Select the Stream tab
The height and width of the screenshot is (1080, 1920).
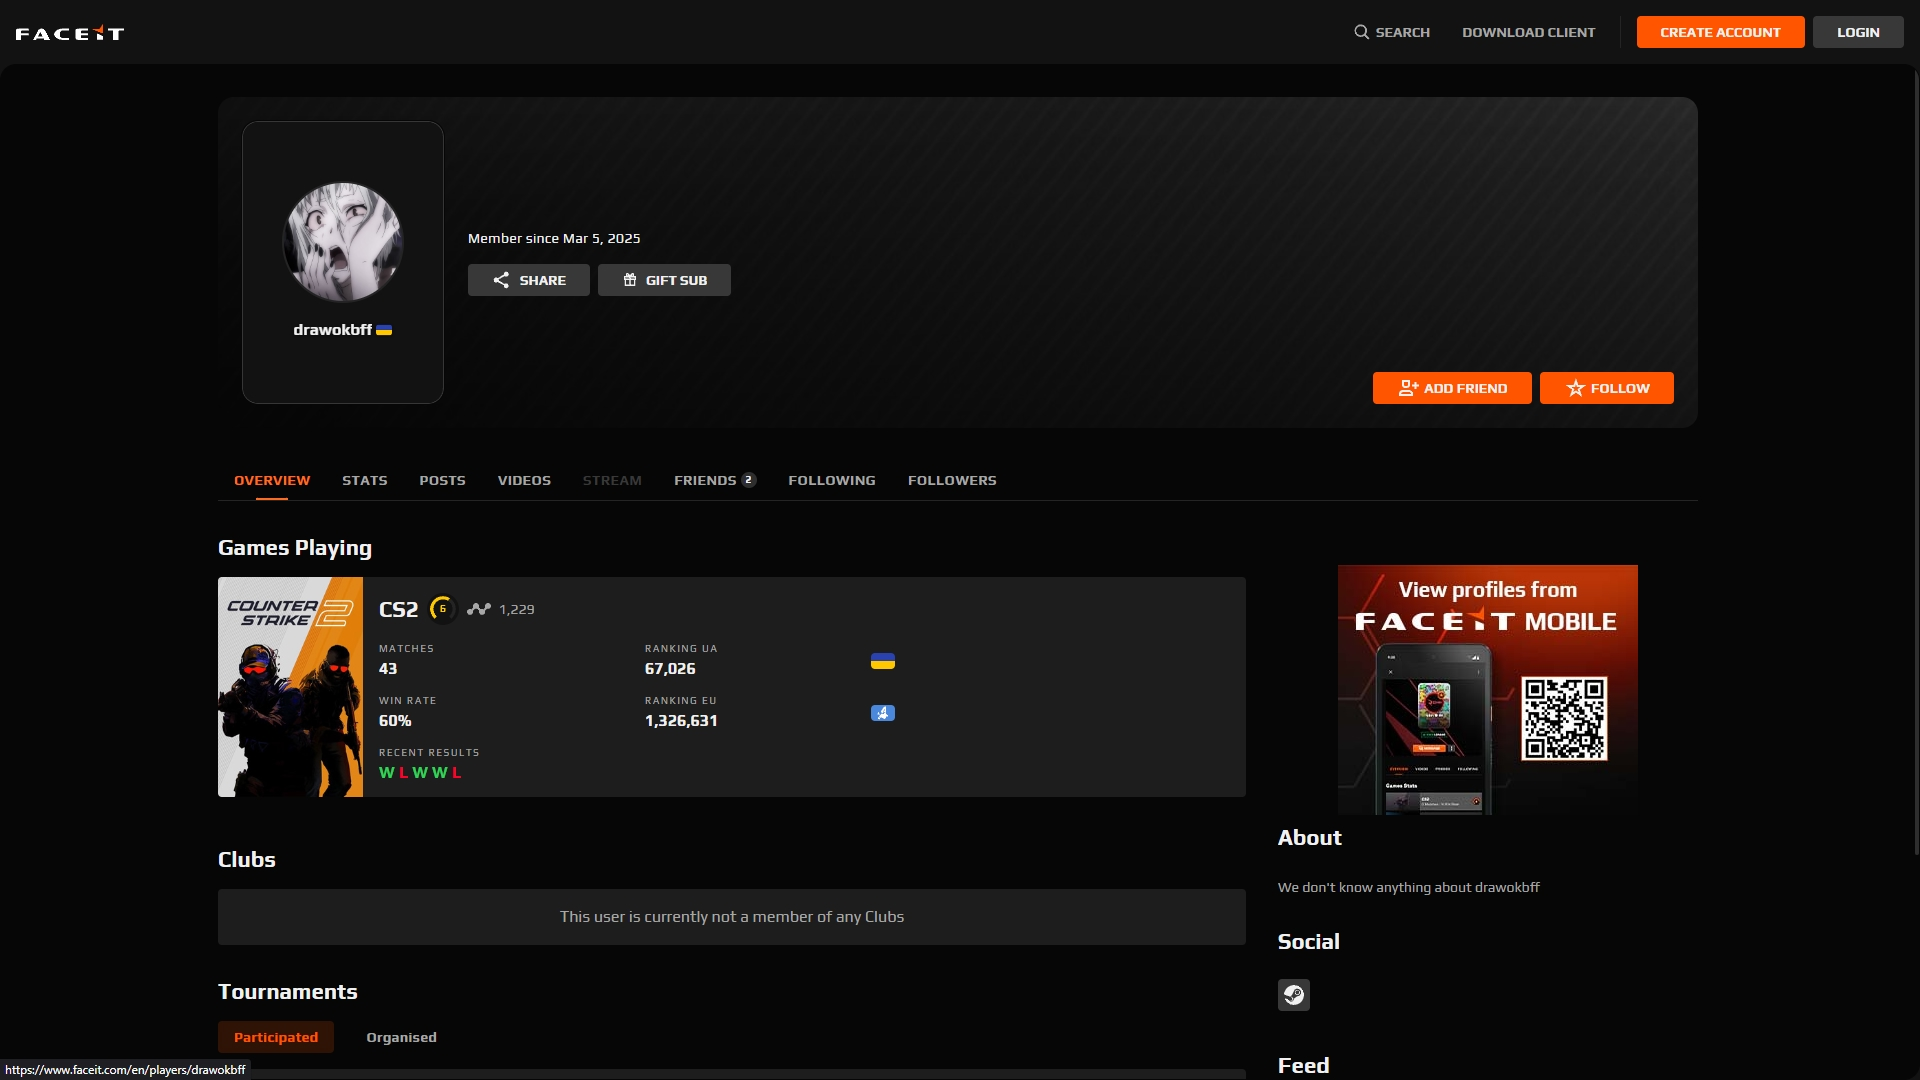coord(612,481)
